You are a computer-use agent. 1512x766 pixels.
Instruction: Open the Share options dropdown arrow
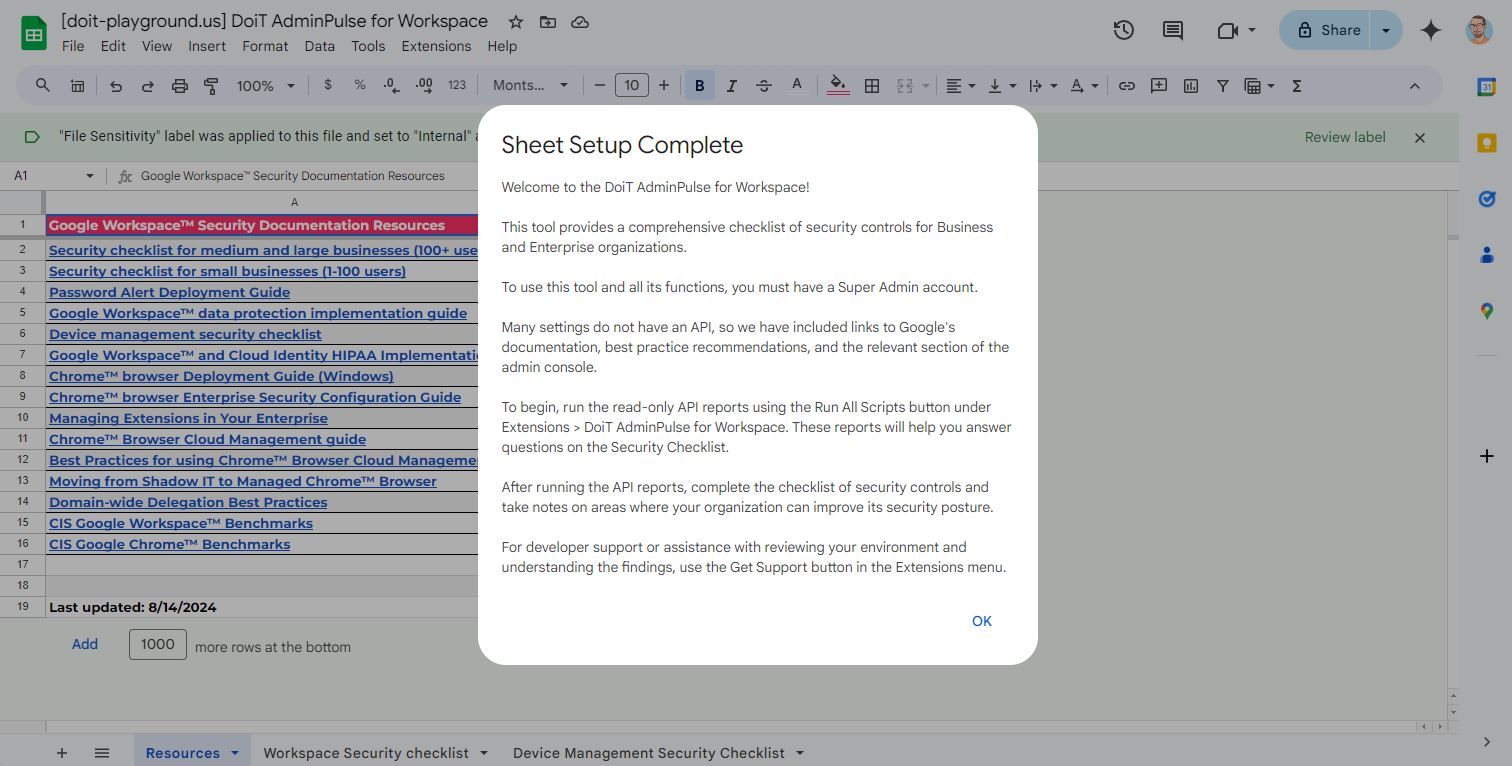coord(1386,30)
